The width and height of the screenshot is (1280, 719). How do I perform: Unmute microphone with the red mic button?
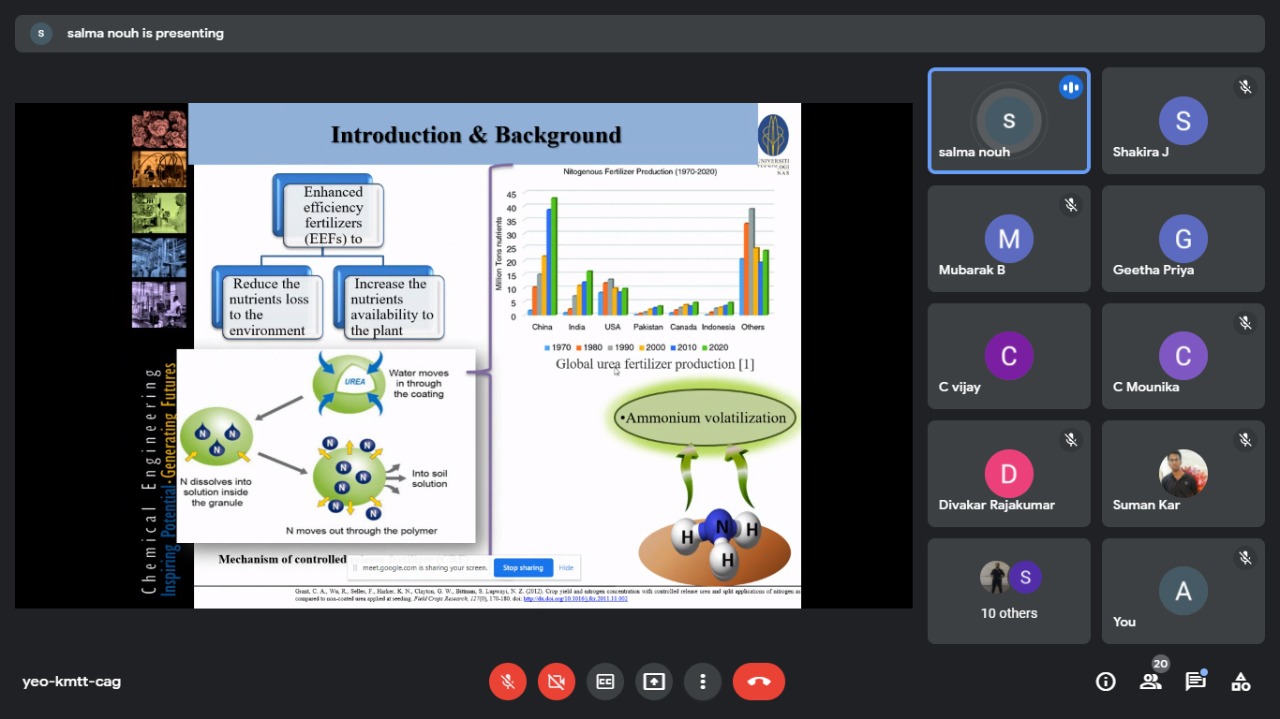click(x=507, y=682)
